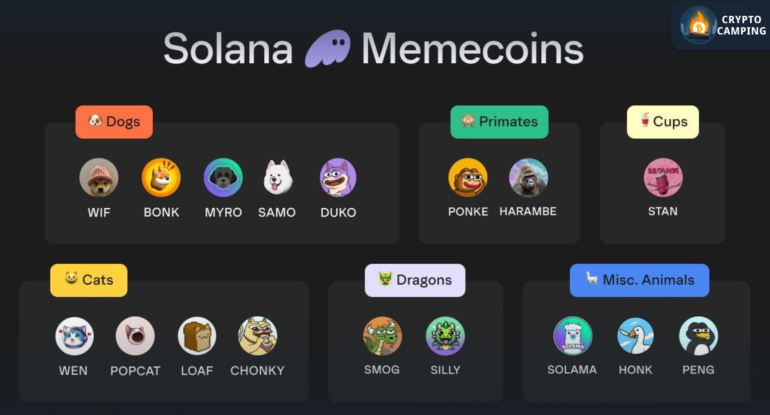Click the MYRO black dog icon
The width and height of the screenshot is (770, 415).
tap(223, 177)
